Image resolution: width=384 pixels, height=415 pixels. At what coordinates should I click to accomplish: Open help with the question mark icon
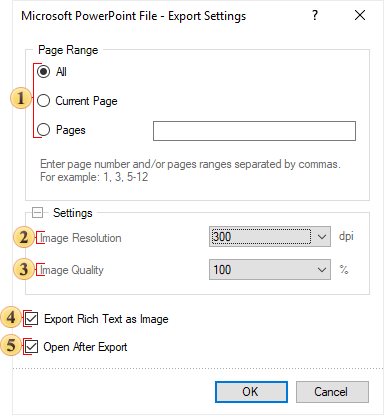click(315, 15)
